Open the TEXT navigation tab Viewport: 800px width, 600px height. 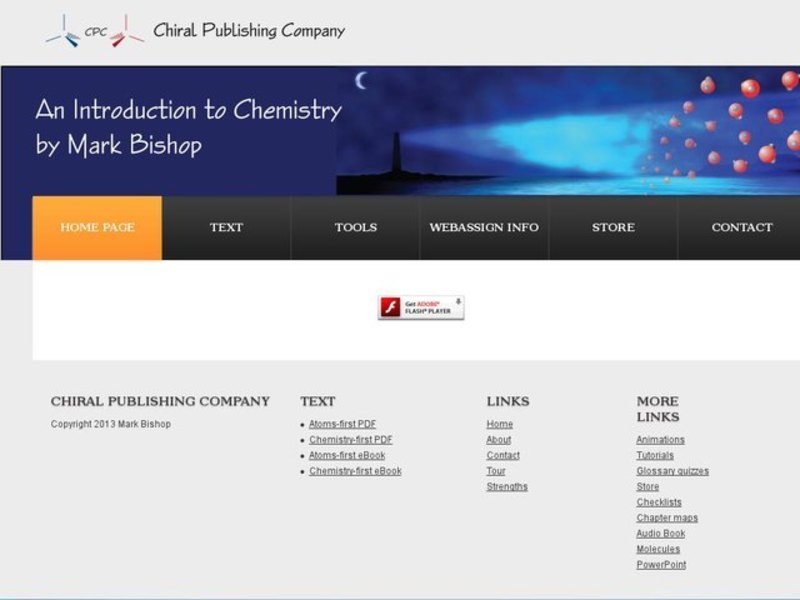coord(225,227)
